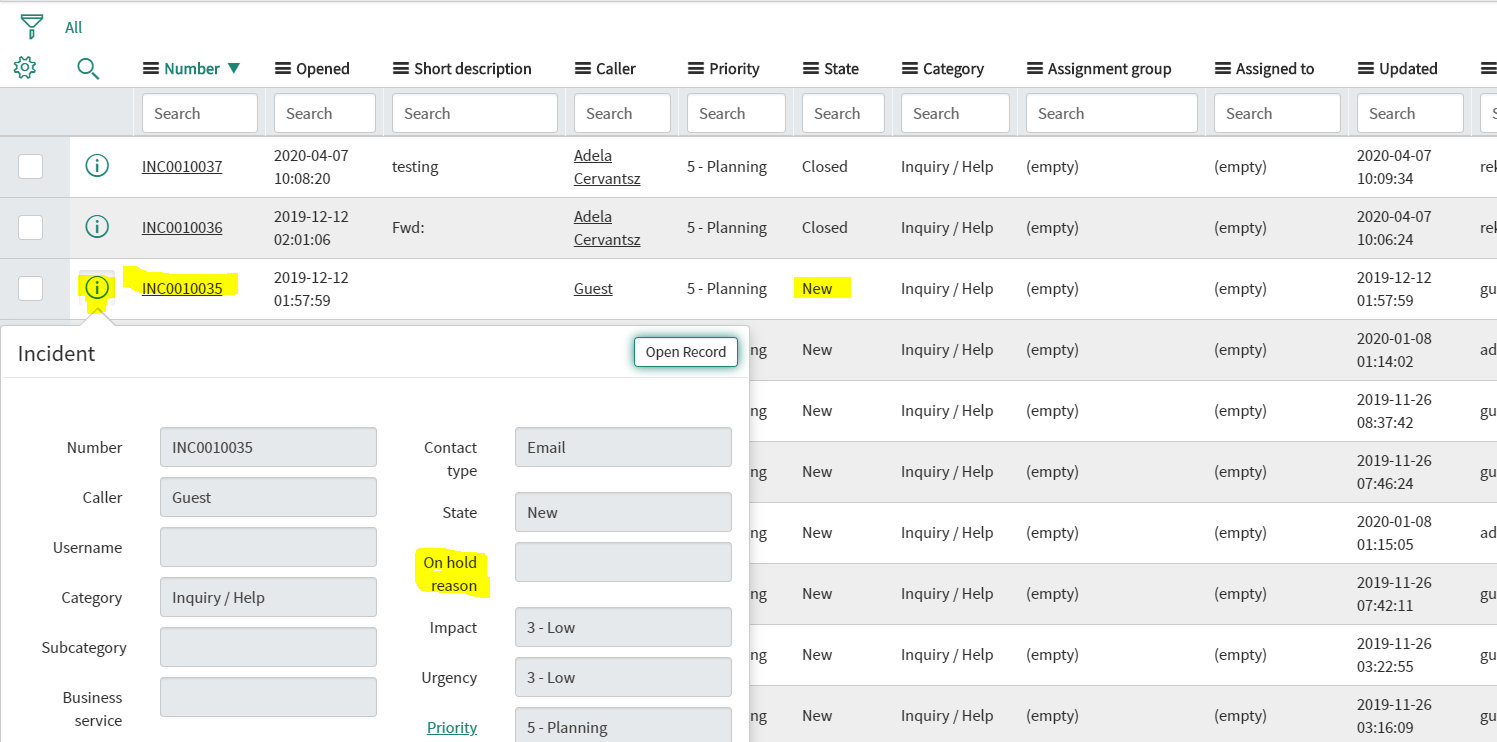Screen dimensions: 1497x742
Task: Toggle Number column sort arrow
Action: point(234,69)
